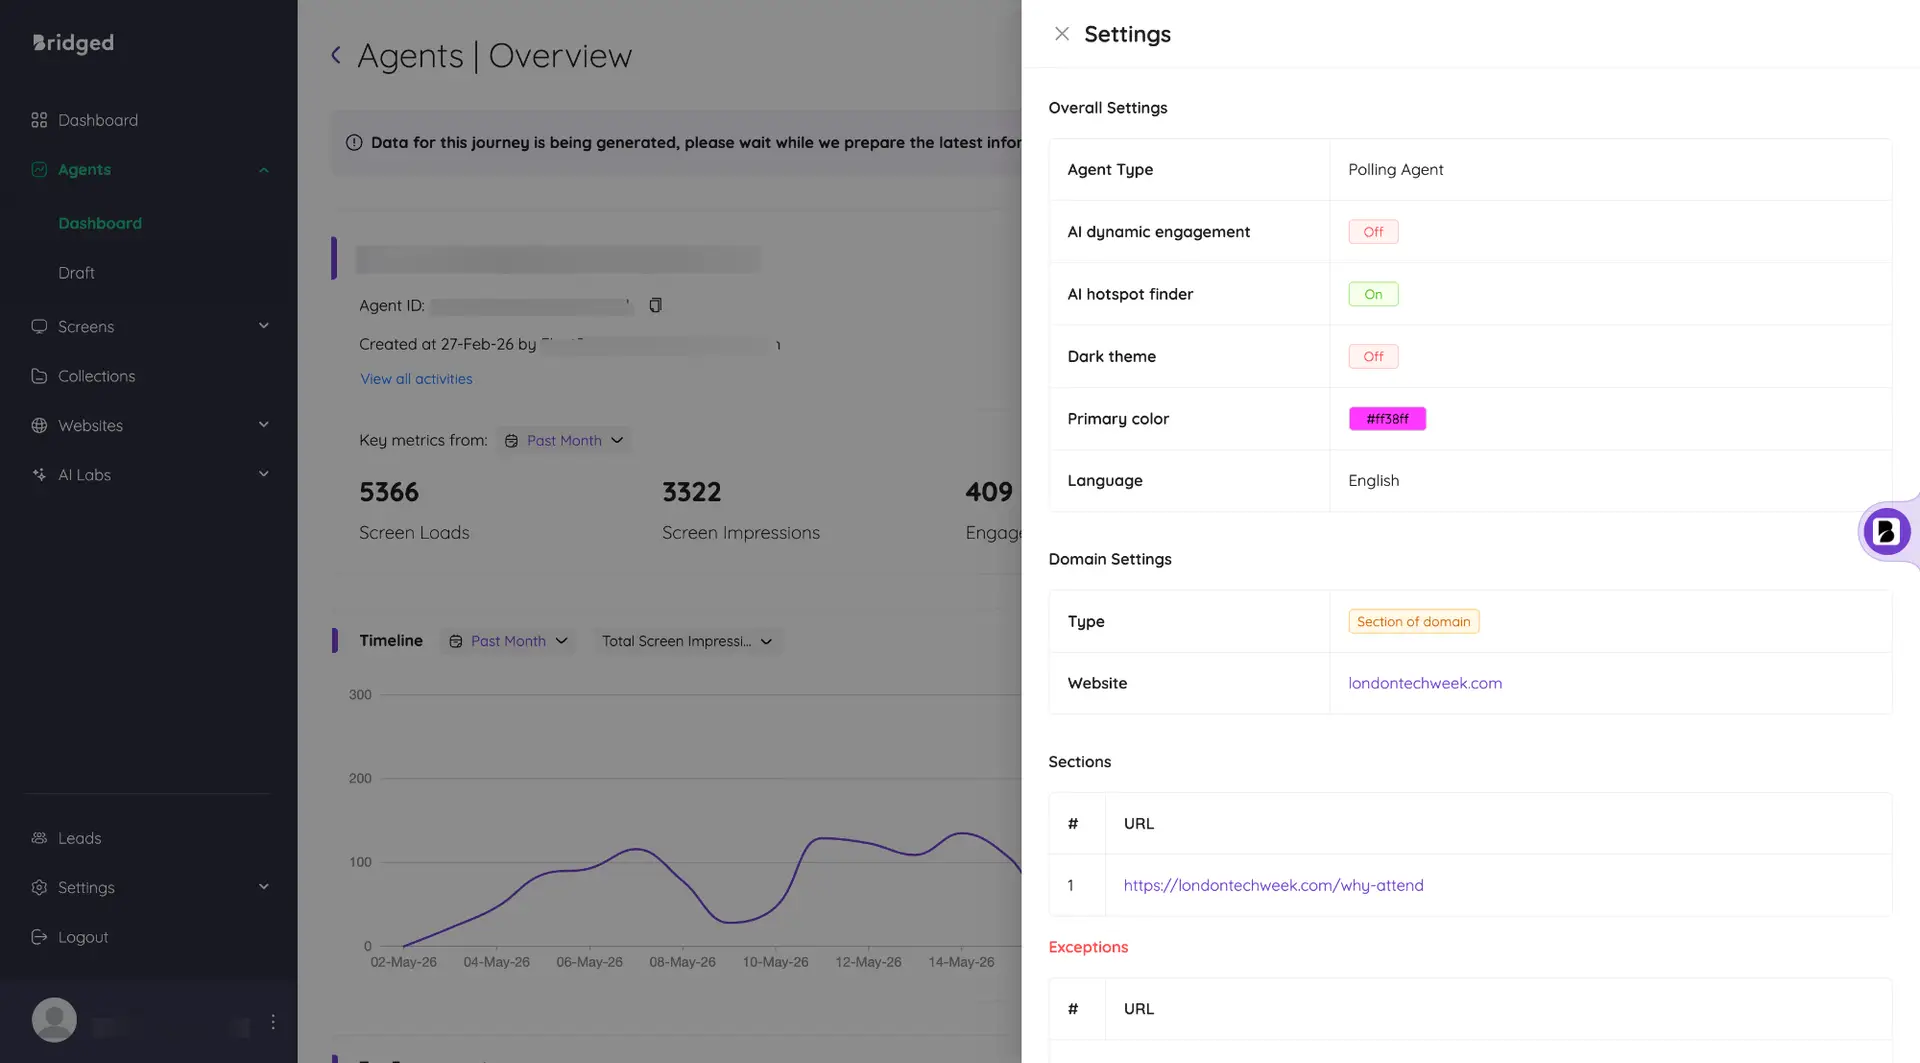Viewport: 1920px width, 1063px height.
Task: Expand the Settings sidebar section
Action: click(264, 887)
